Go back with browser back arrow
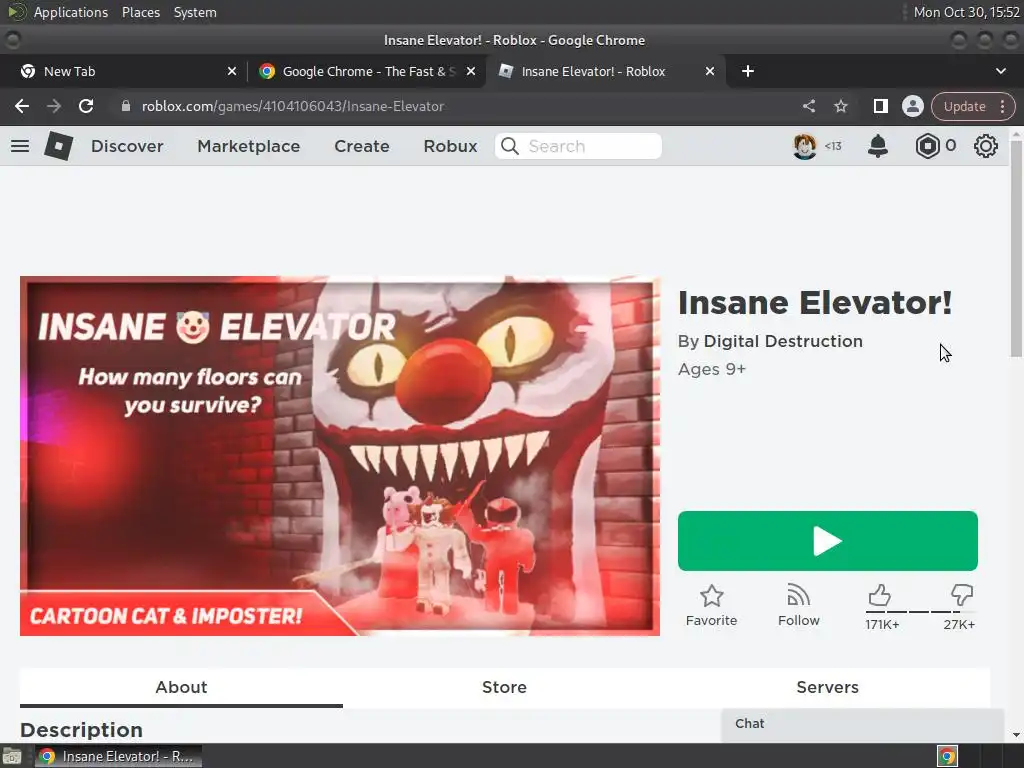The height and width of the screenshot is (768, 1024). click(22, 106)
